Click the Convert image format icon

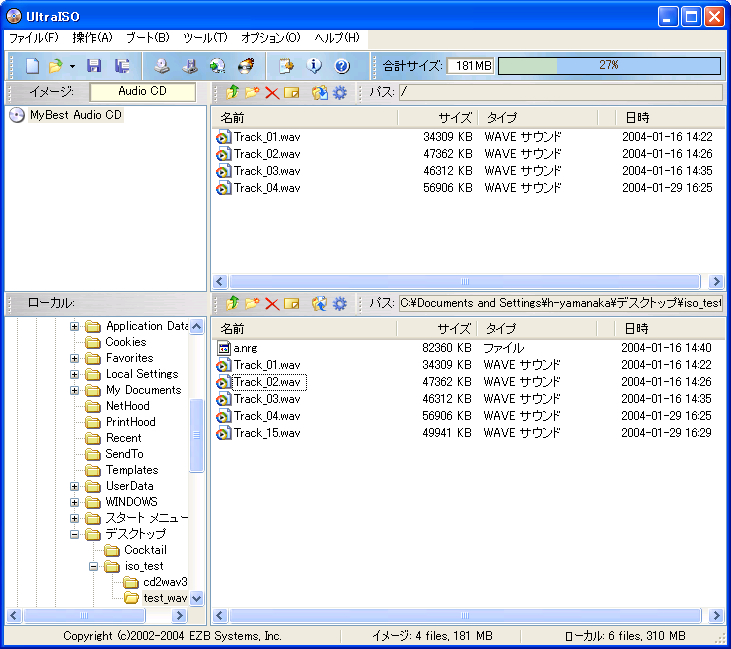pos(217,66)
